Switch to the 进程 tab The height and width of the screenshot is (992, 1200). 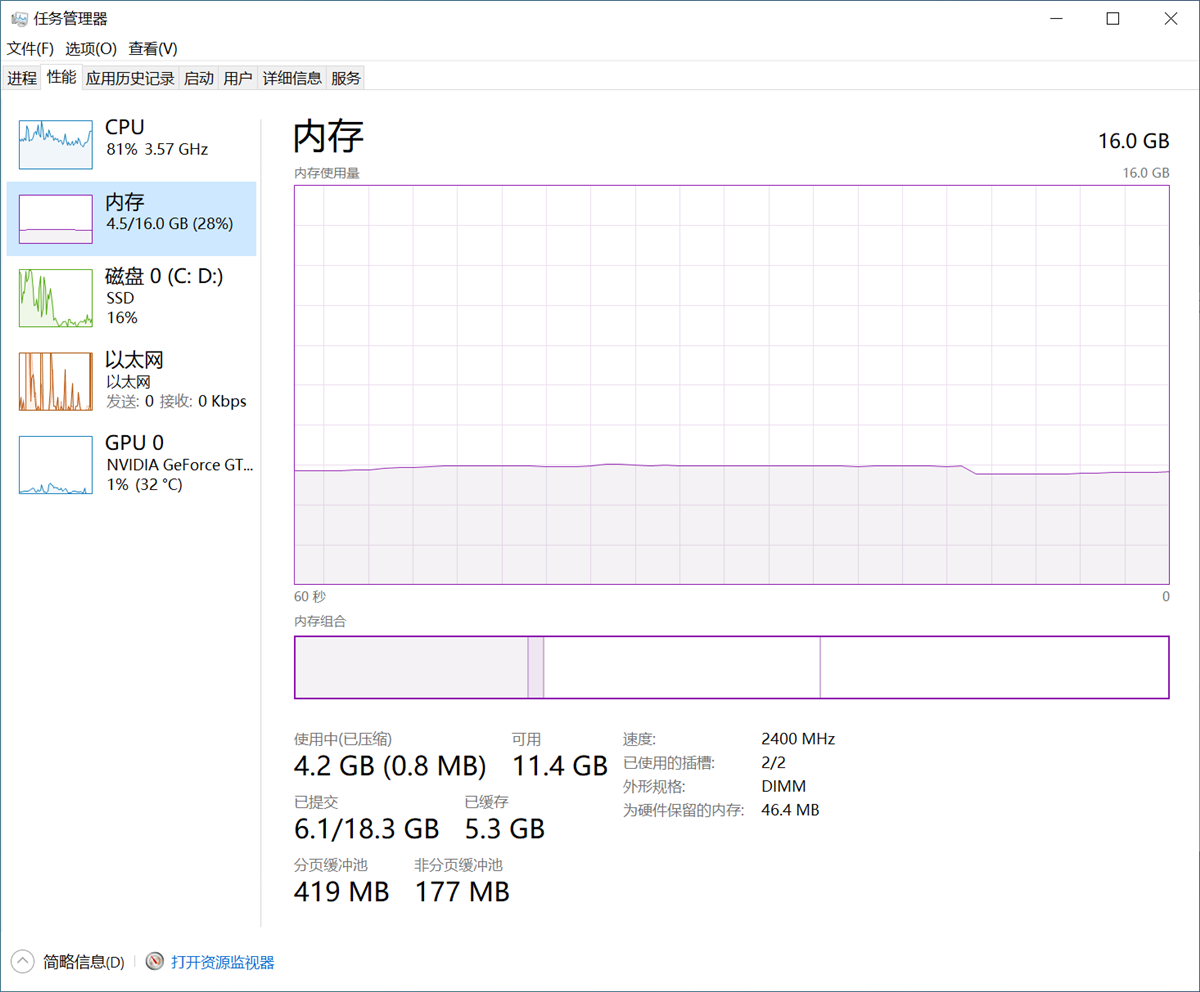(22, 78)
